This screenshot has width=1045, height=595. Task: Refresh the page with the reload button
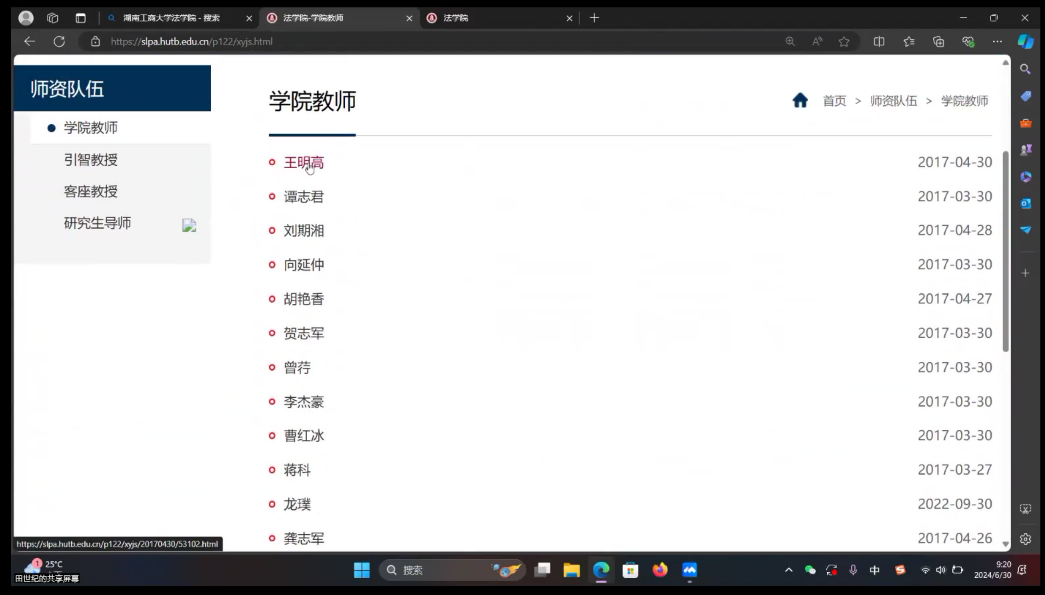pos(59,42)
